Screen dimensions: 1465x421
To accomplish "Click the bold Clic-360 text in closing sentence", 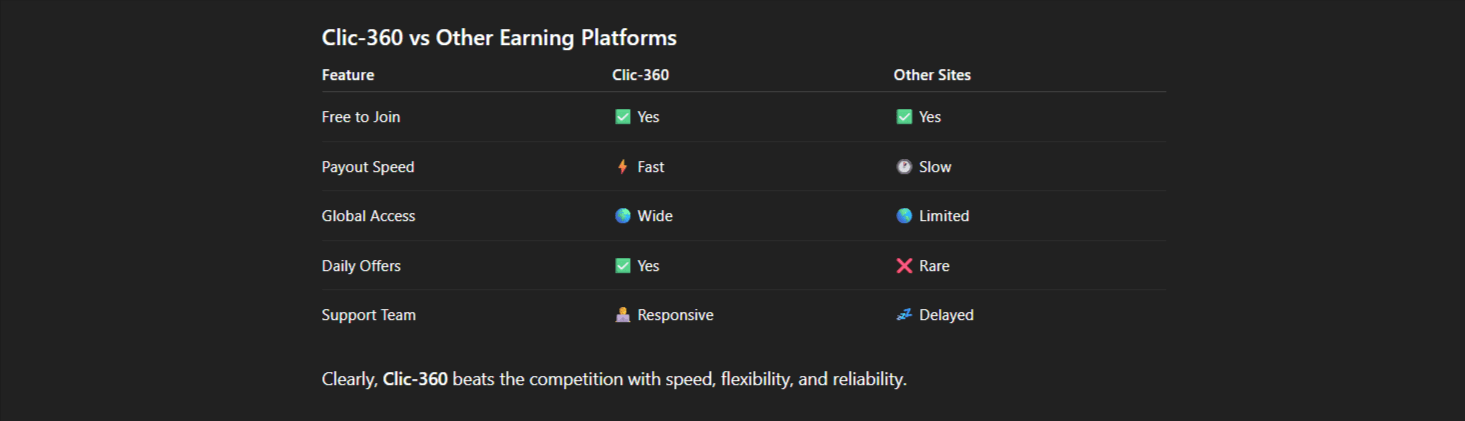I will 415,380.
